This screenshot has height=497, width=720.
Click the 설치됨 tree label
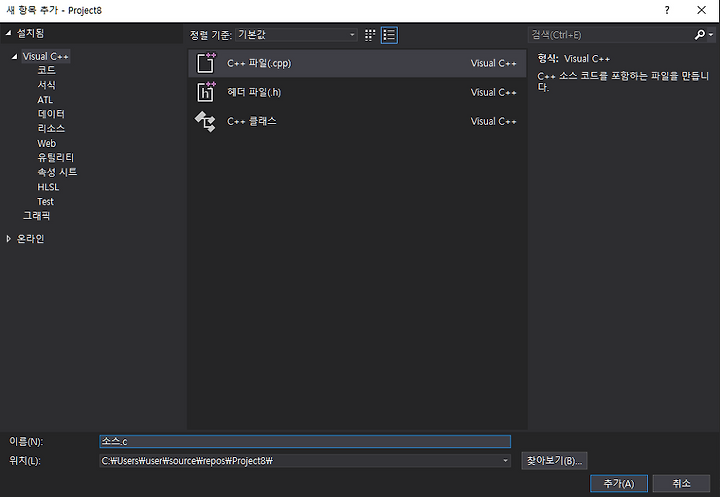click(x=30, y=33)
